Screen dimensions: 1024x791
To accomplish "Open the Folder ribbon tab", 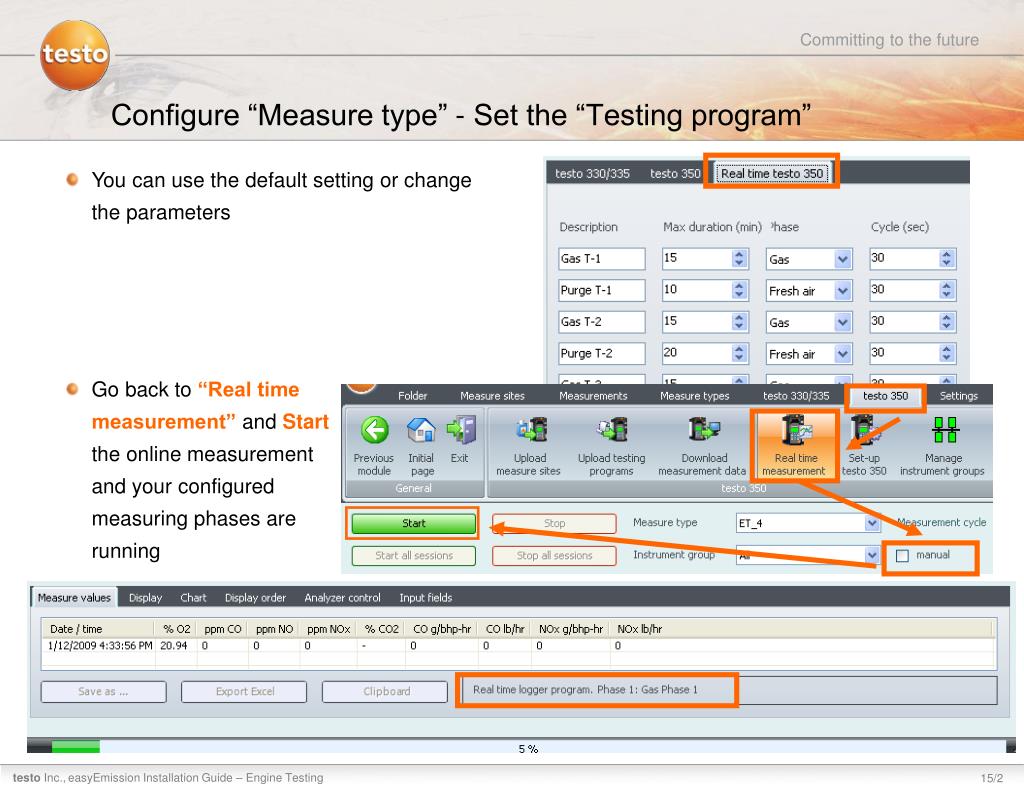I will click(x=413, y=396).
